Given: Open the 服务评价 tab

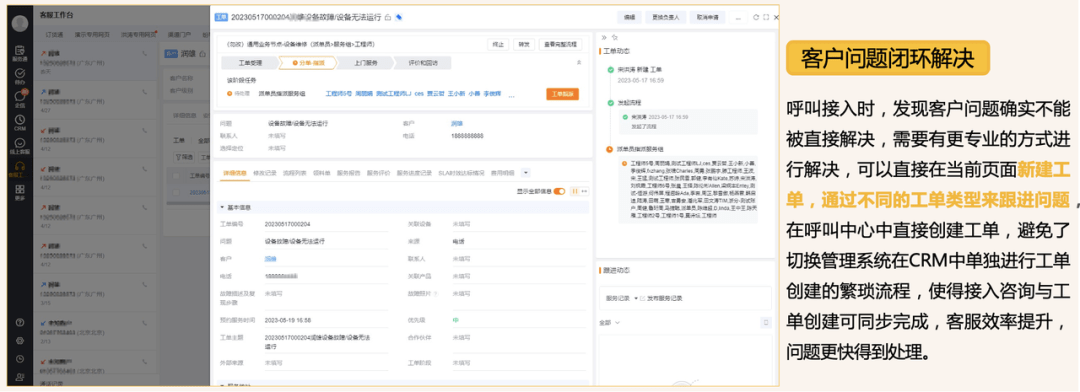Looking at the screenshot, I should pyautogui.click(x=378, y=173).
